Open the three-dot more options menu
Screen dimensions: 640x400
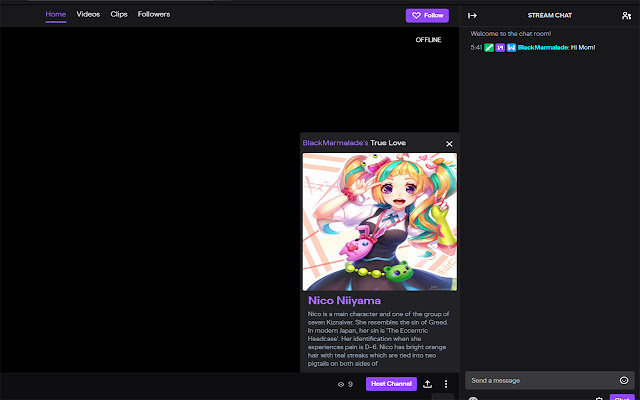click(x=446, y=384)
